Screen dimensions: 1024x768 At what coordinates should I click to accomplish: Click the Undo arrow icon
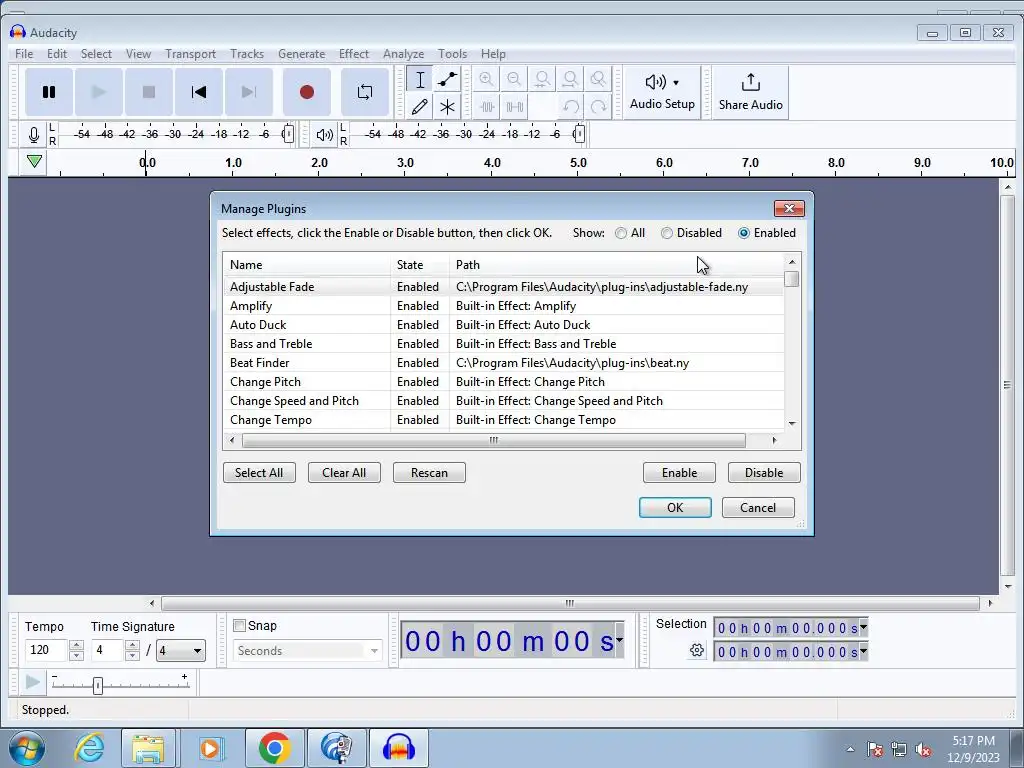coord(571,106)
